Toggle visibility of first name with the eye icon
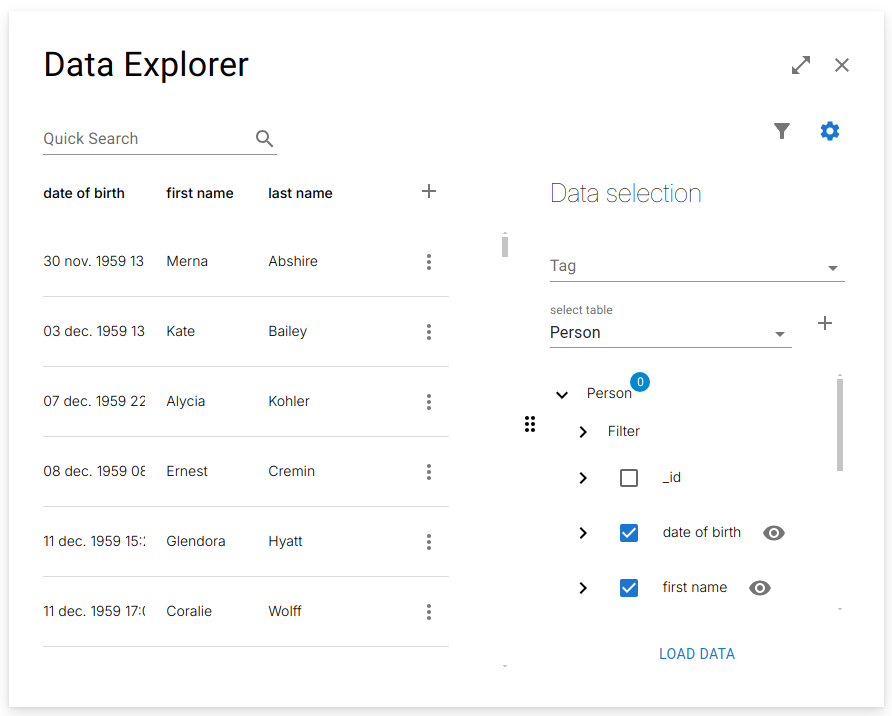This screenshot has width=892, height=716. [760, 588]
